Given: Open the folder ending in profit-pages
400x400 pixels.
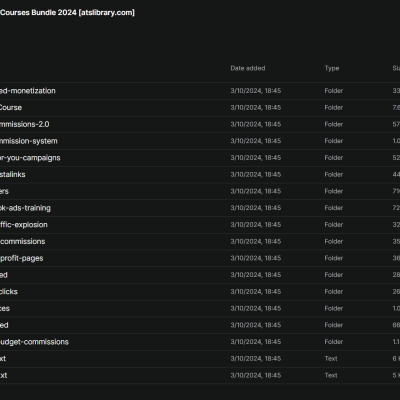Looking at the screenshot, I should pyautogui.click(x=22, y=258).
